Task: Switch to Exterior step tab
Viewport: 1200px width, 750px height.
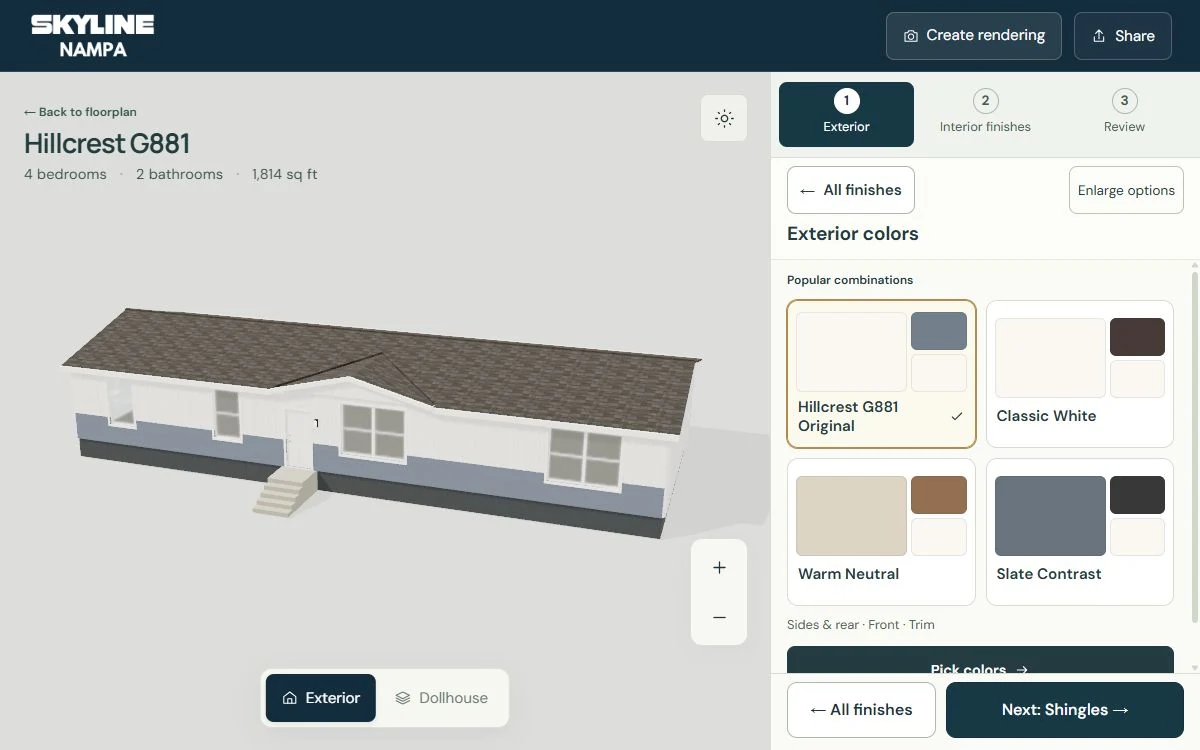Action: point(846,114)
